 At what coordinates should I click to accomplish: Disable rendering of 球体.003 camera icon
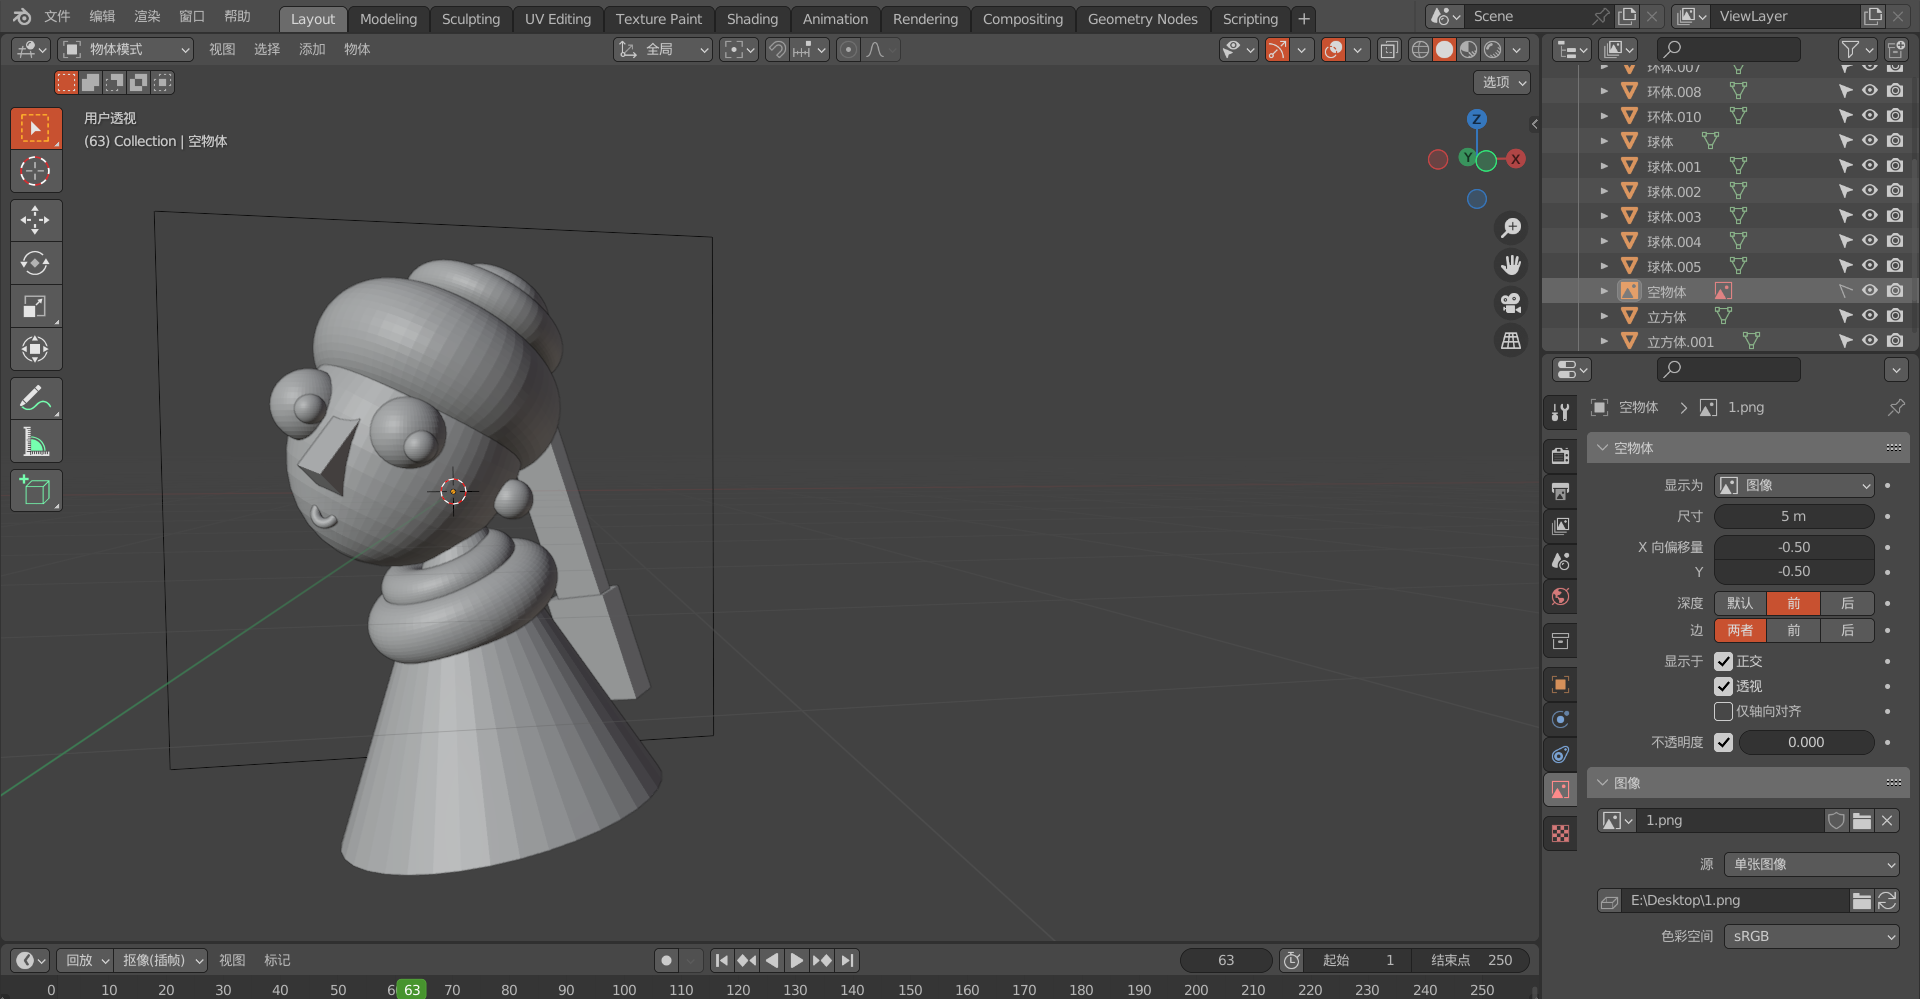[1895, 216]
